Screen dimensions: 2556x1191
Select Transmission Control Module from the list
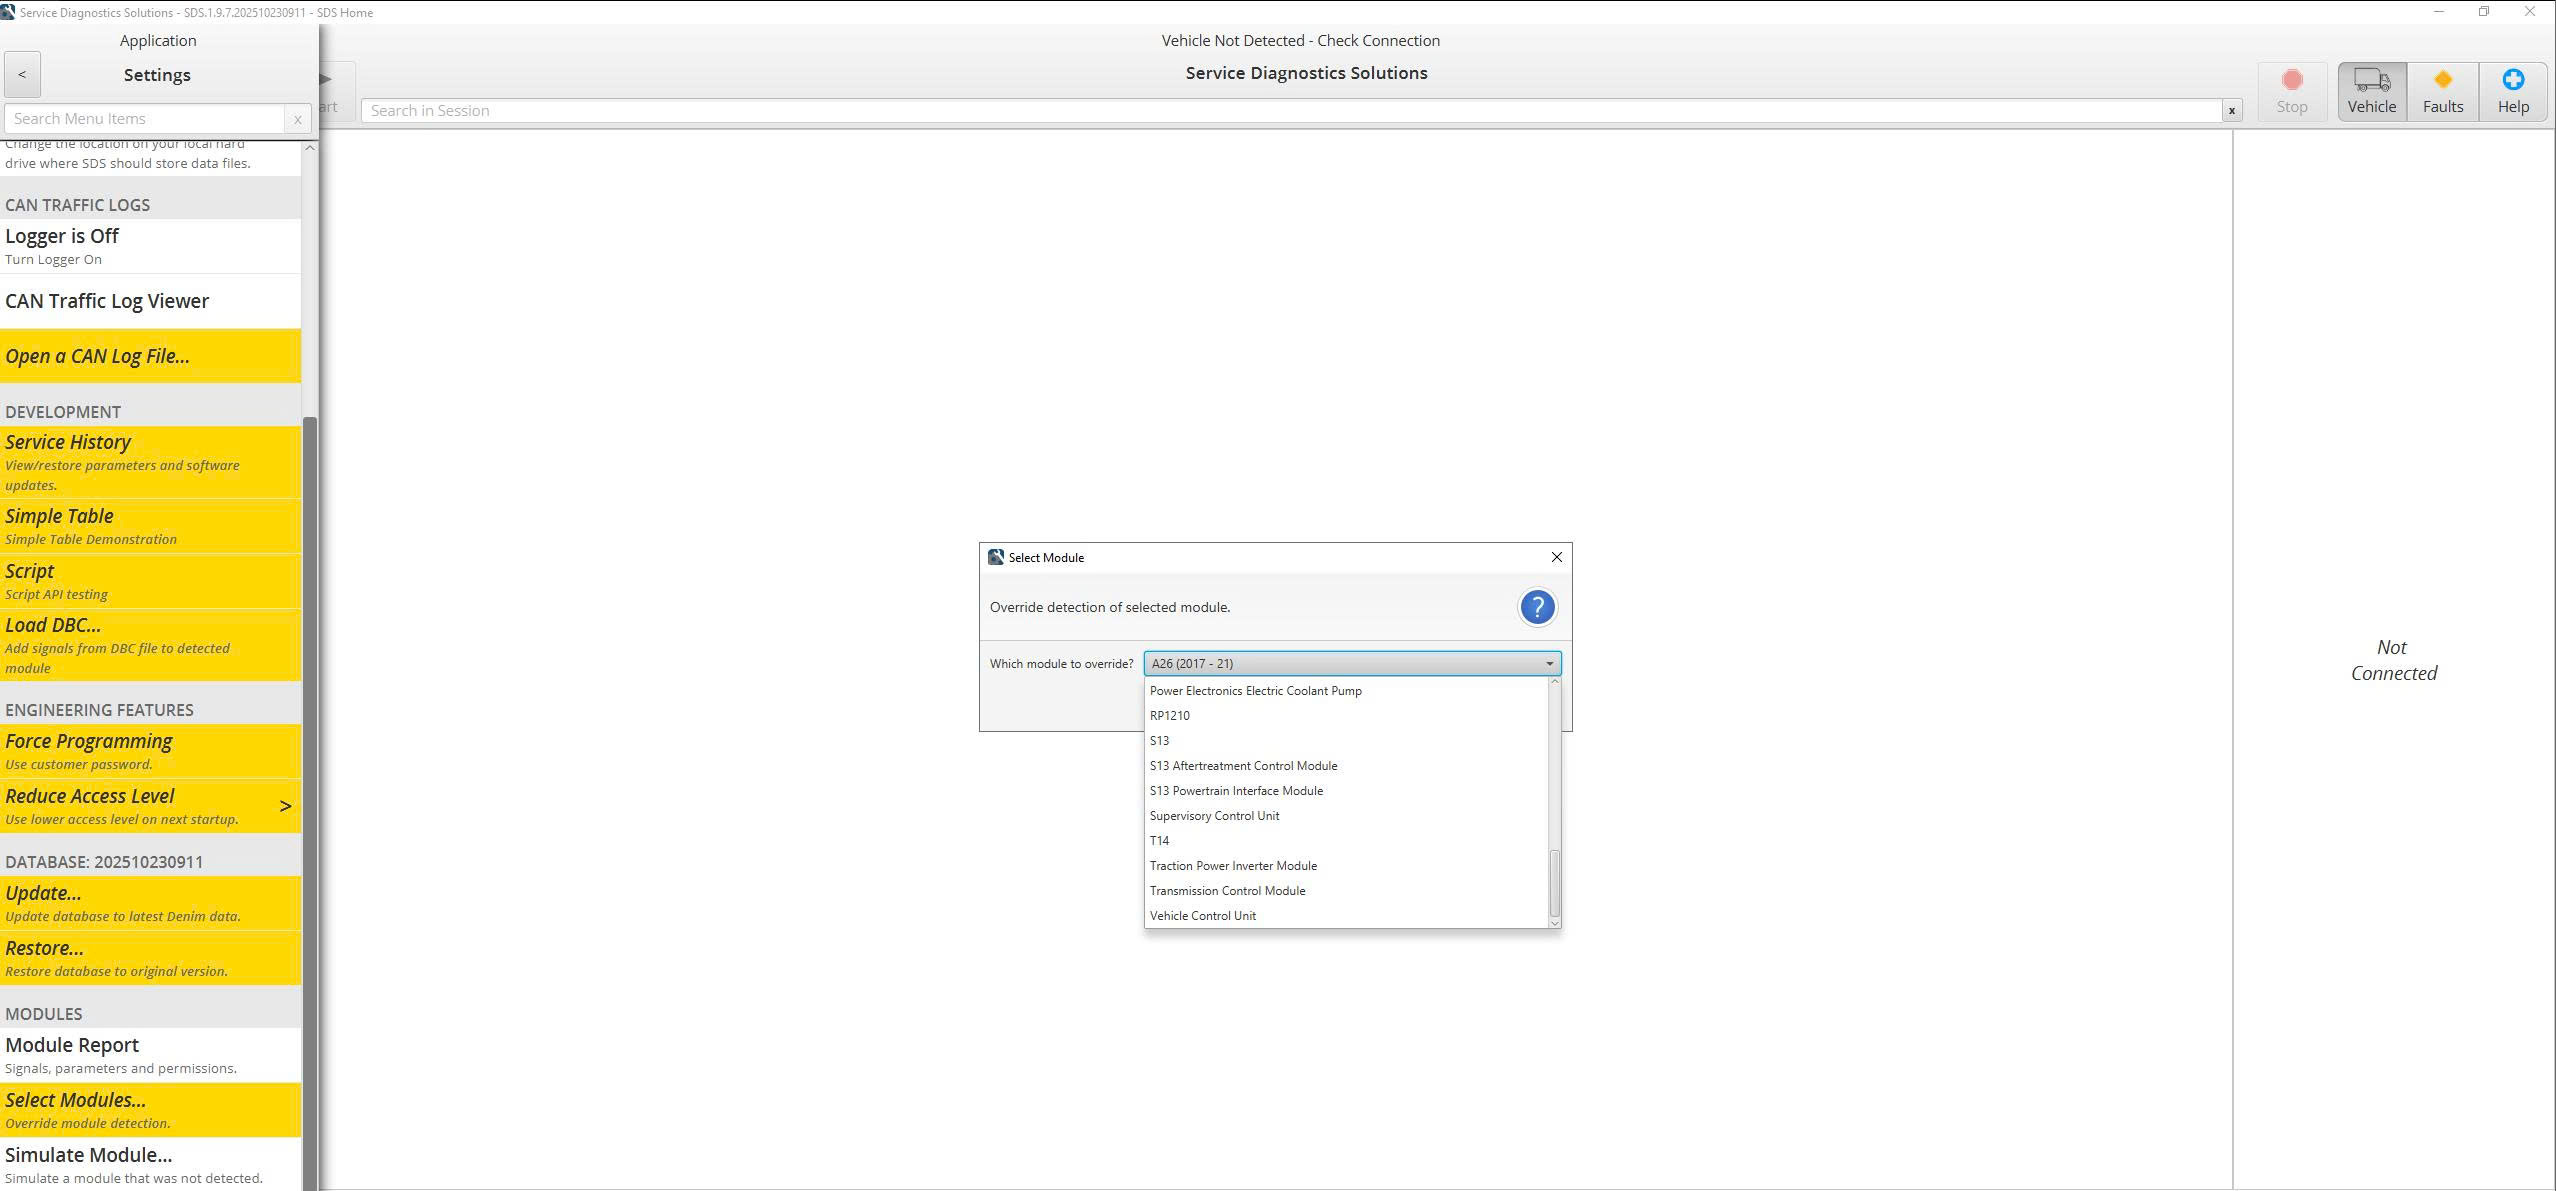pos(1227,890)
